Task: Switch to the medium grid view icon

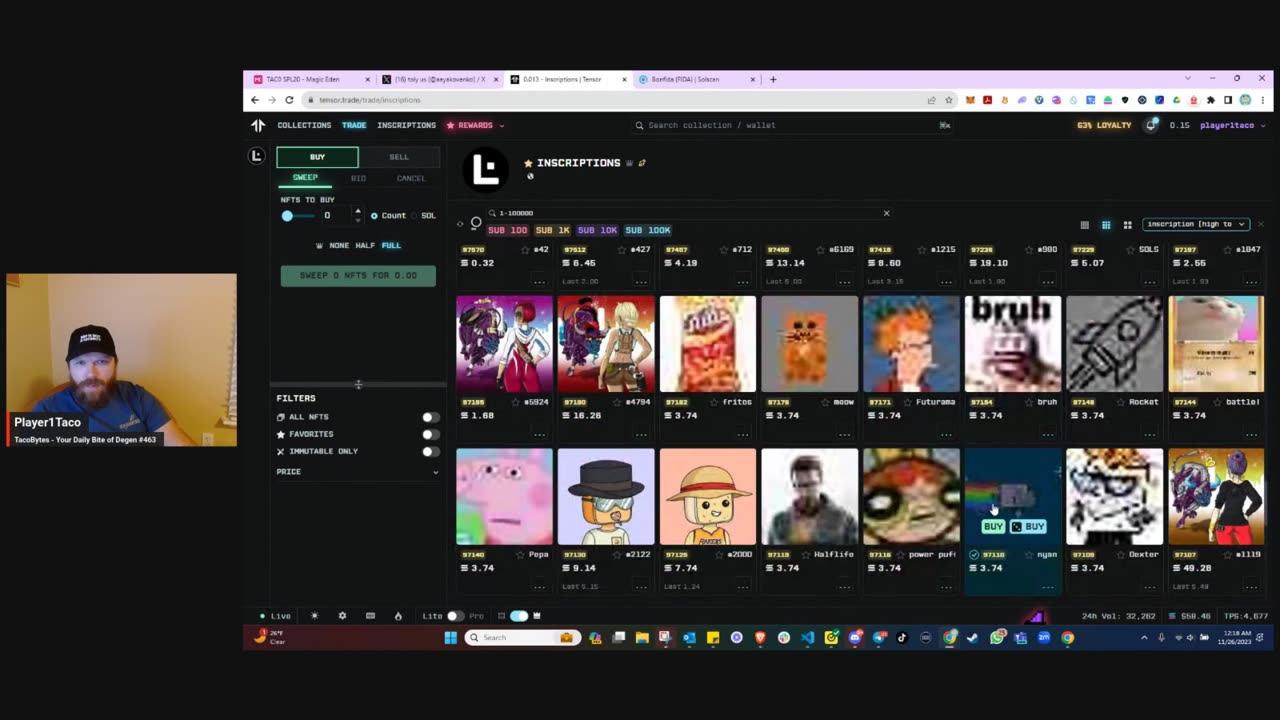Action: 1106,225
